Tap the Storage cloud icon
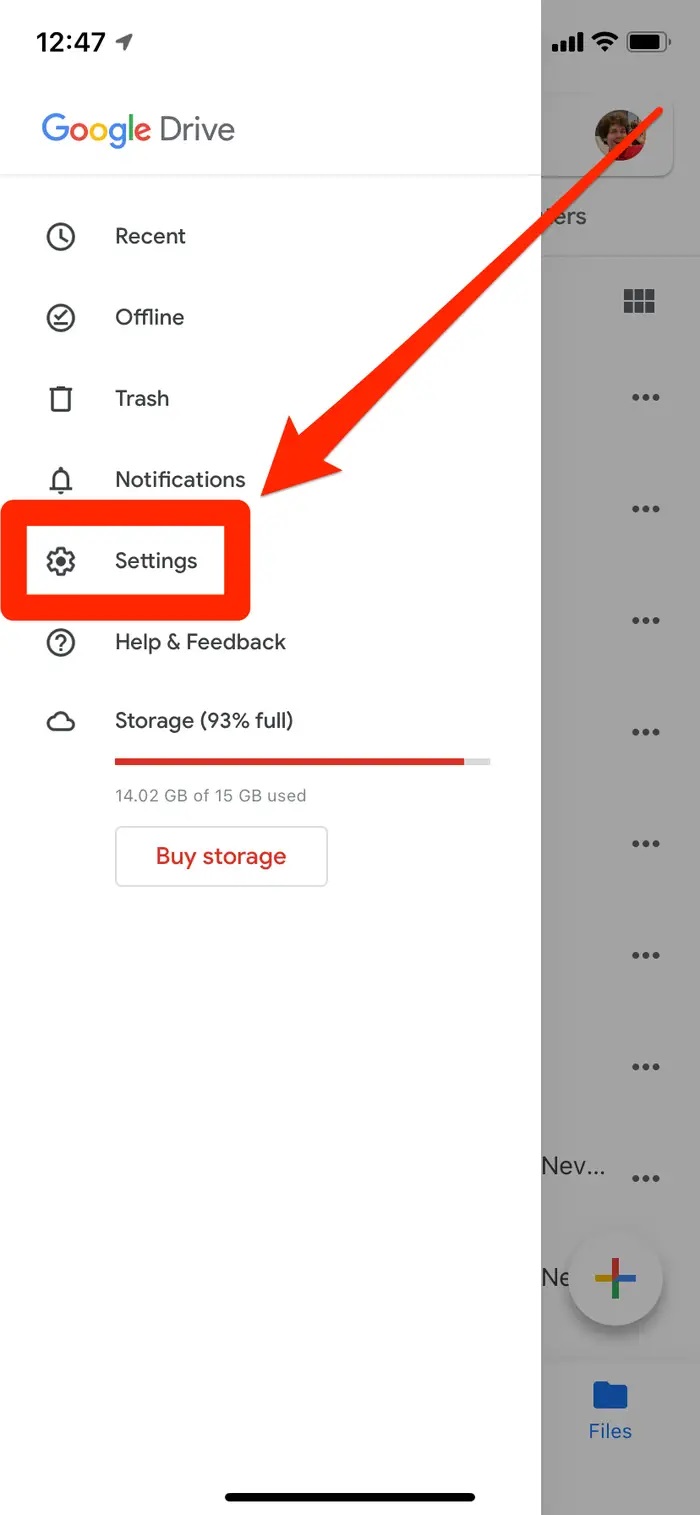 click(61, 722)
